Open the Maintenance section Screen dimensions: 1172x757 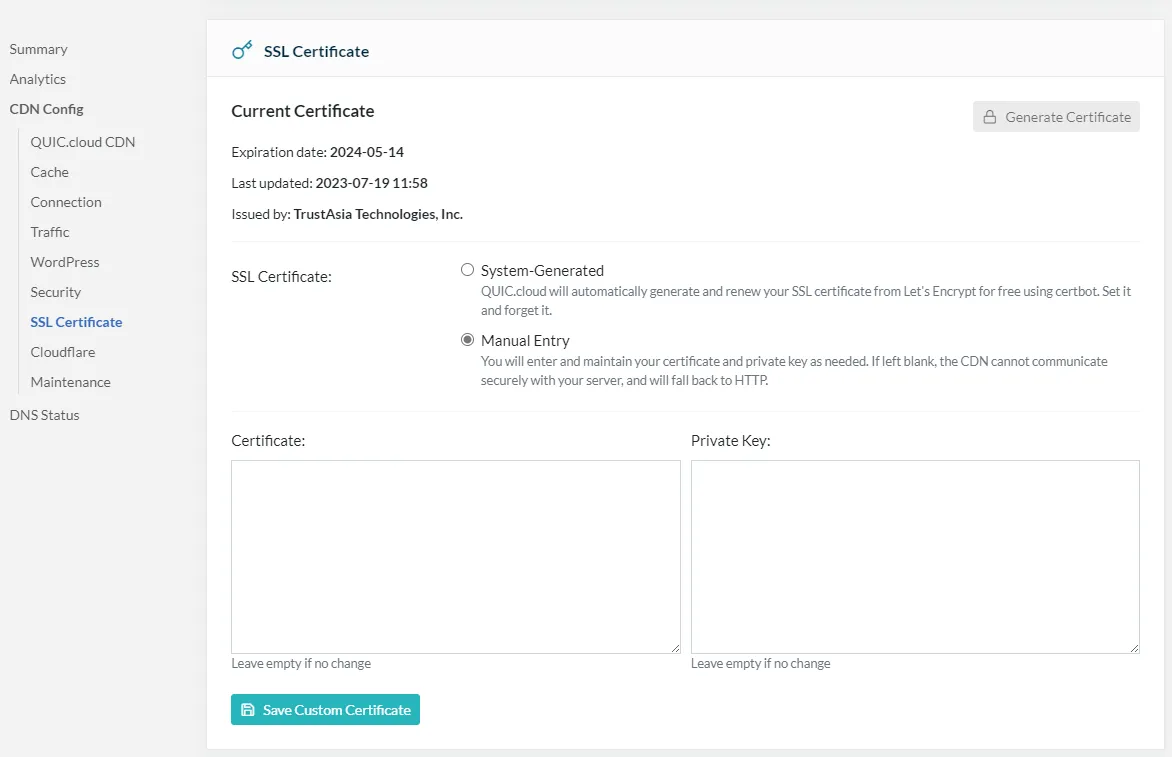pos(70,382)
